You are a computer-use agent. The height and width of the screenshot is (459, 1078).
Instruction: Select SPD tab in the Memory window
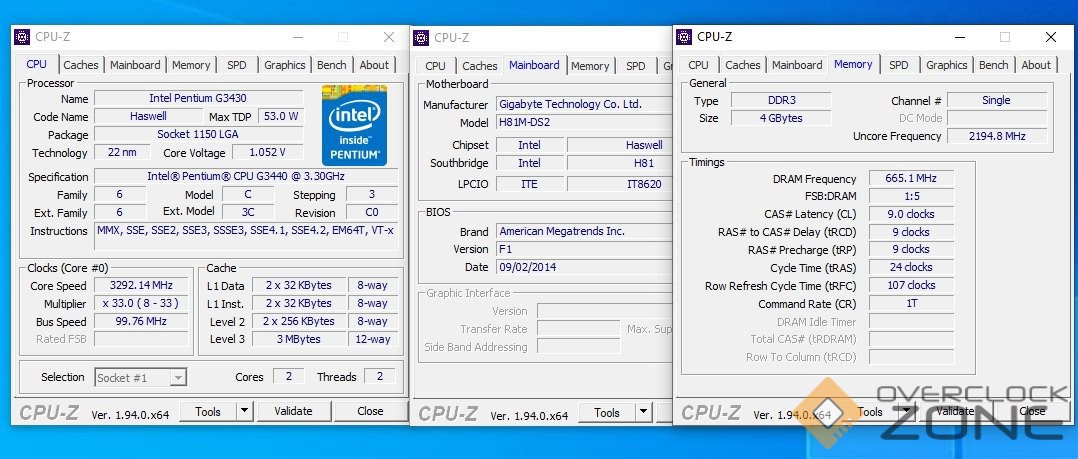pos(899,65)
